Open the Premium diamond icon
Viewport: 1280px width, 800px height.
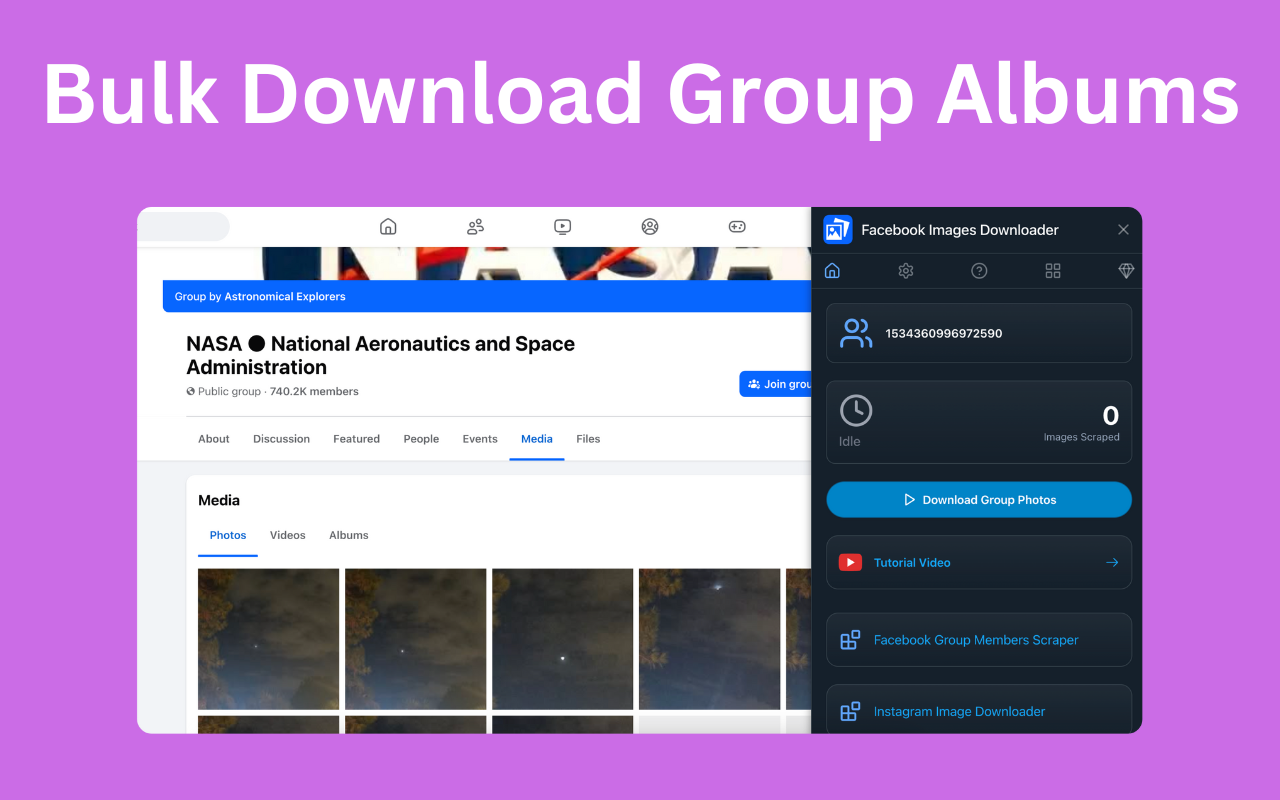1126,271
